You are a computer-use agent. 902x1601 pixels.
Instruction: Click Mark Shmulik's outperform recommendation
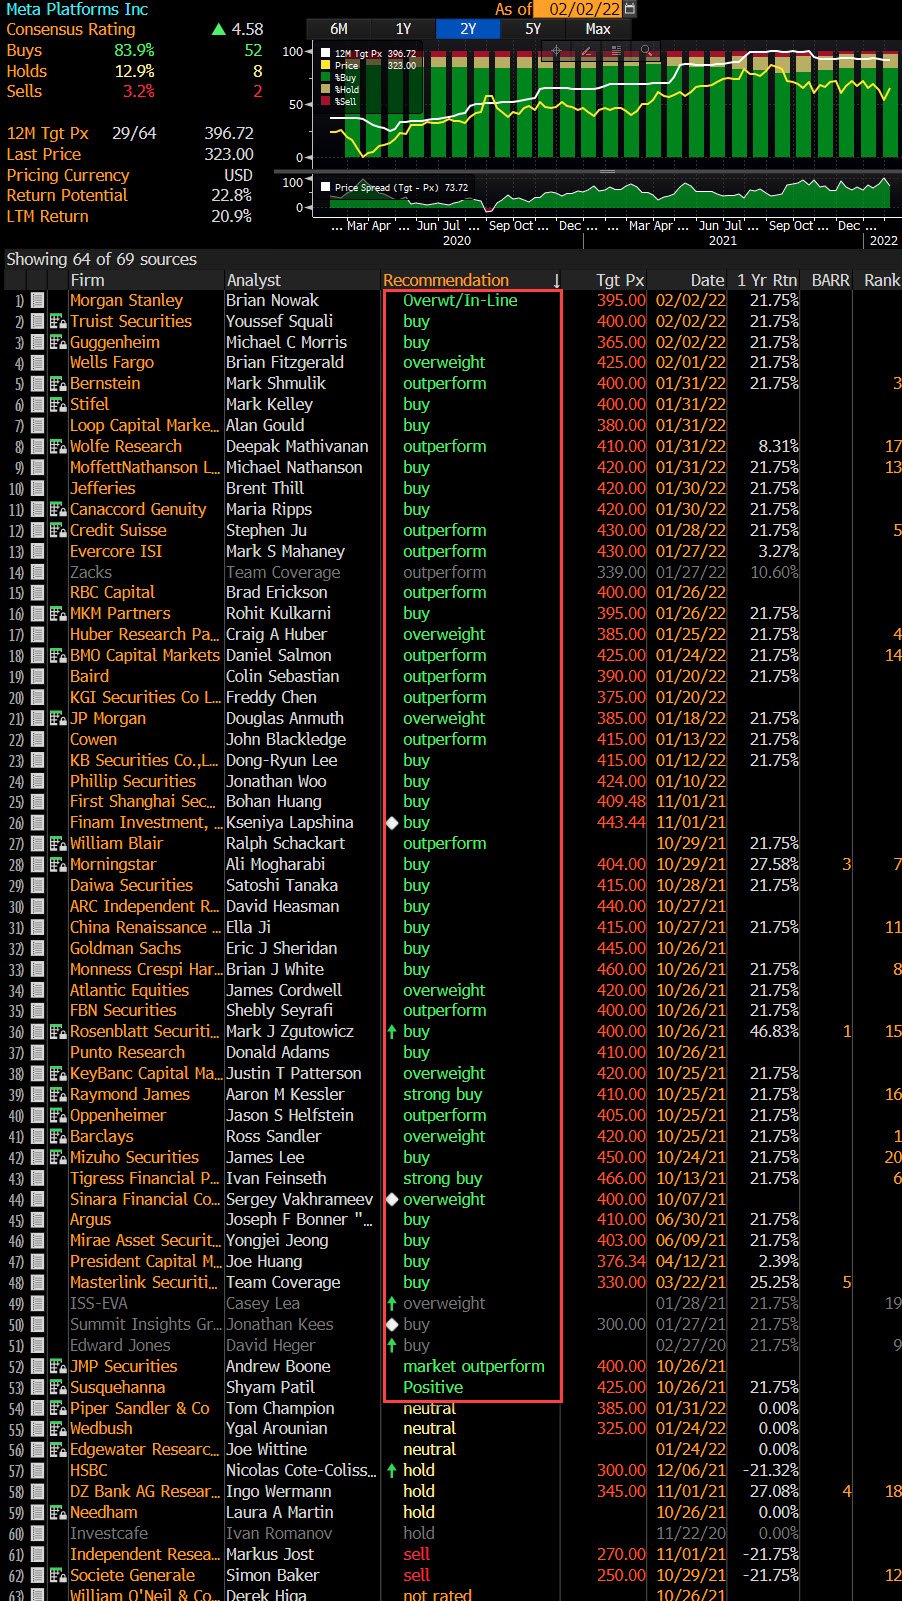pyautogui.click(x=445, y=384)
